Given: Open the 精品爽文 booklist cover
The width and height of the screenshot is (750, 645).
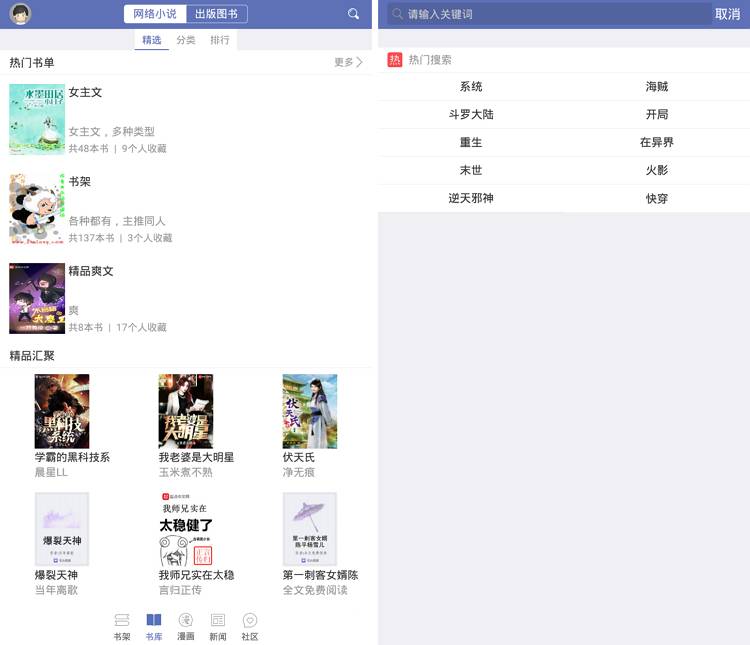Looking at the screenshot, I should (37, 298).
